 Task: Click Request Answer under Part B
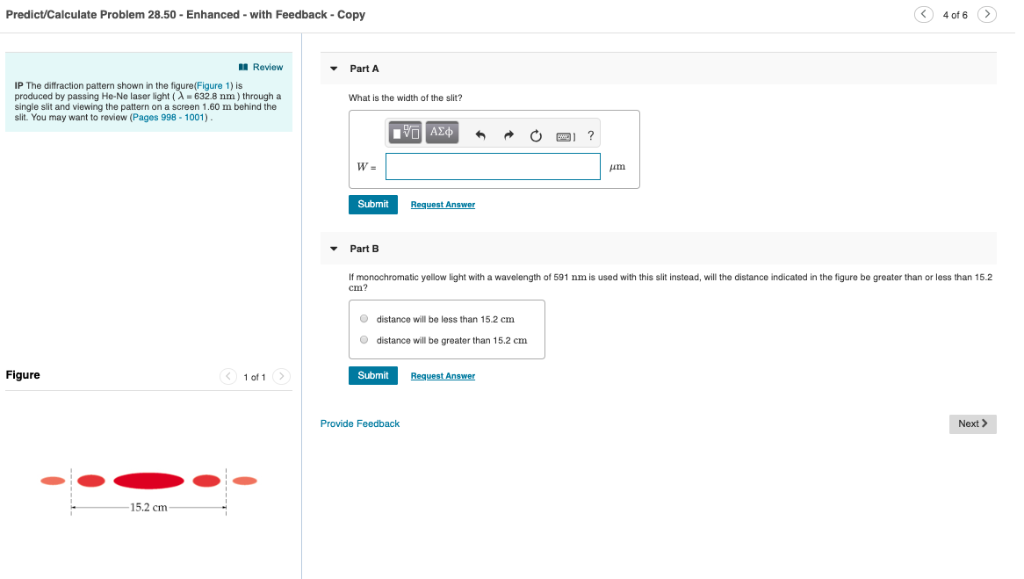coord(442,375)
